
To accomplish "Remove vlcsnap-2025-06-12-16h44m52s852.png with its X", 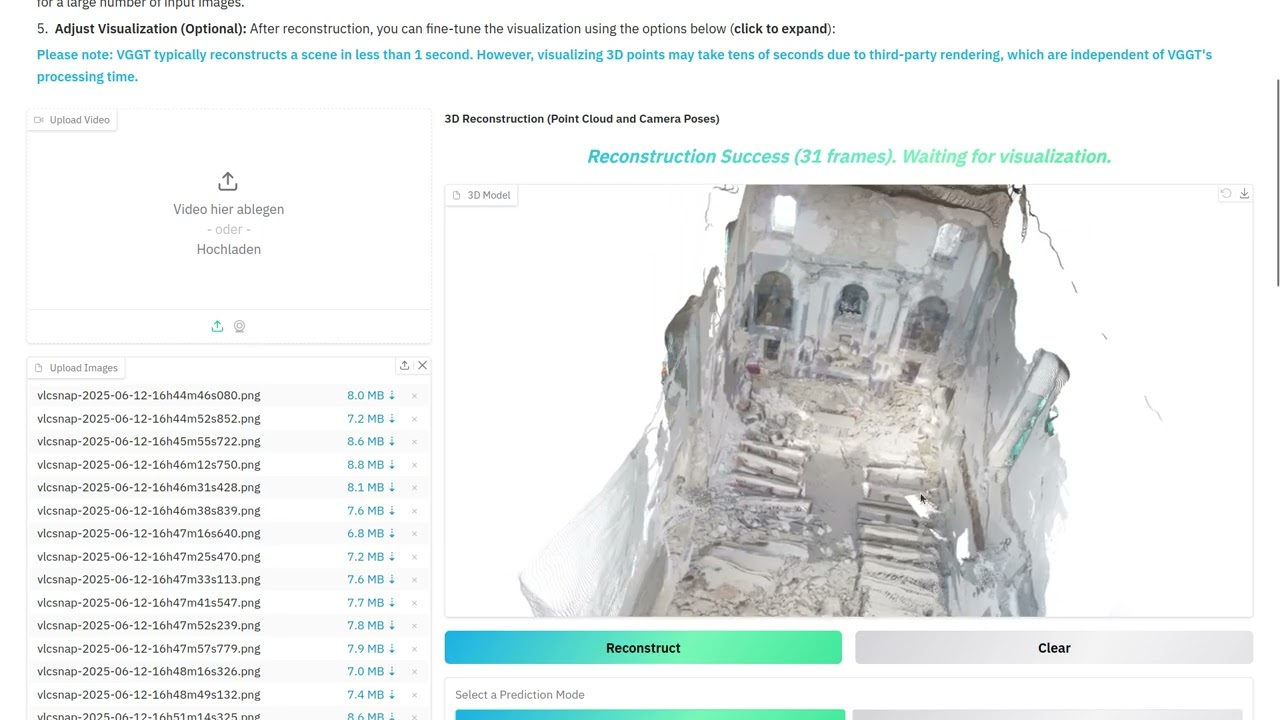I will point(414,419).
